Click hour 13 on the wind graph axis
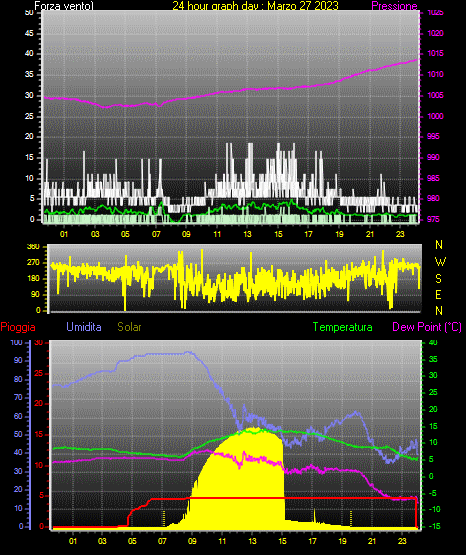The height and width of the screenshot is (555, 466). pyautogui.click(x=247, y=234)
